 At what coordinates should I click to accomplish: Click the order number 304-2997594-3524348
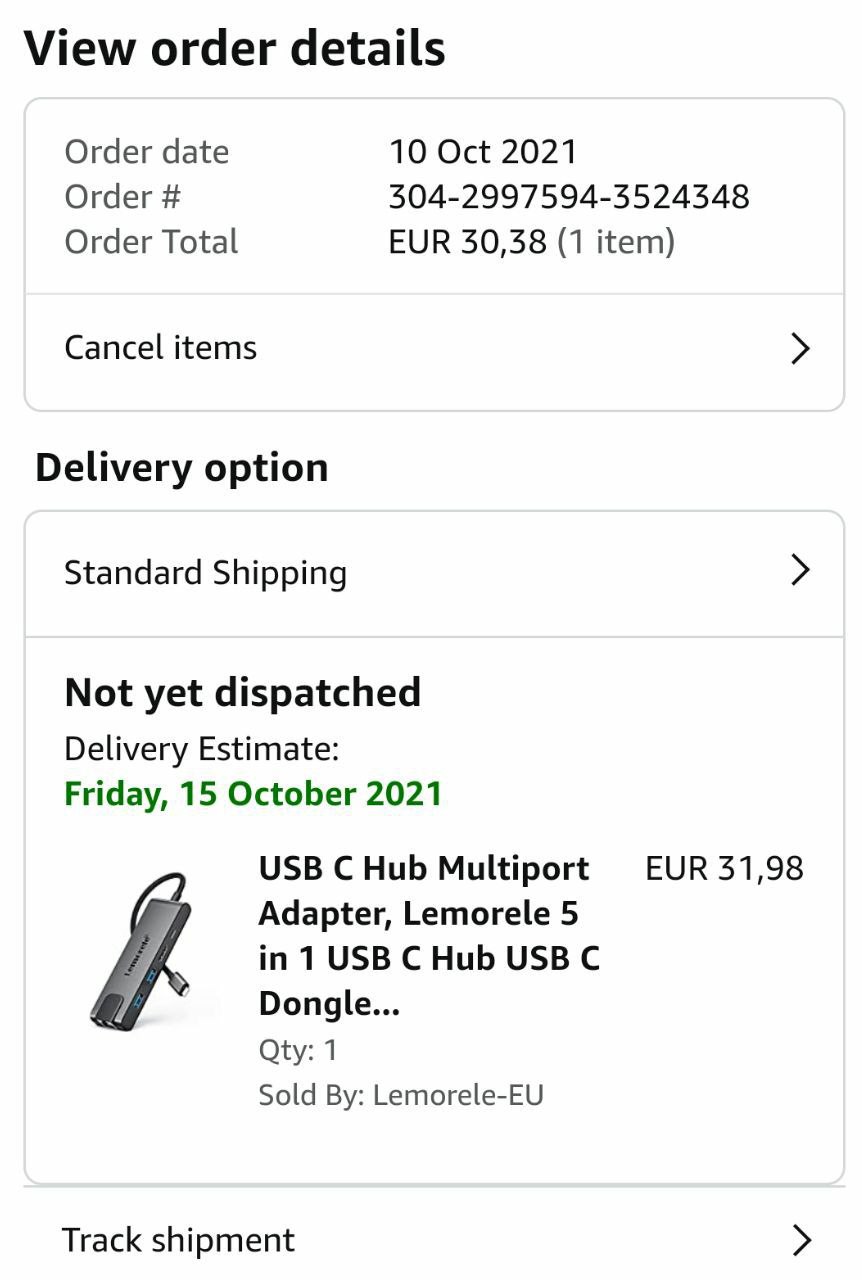click(x=568, y=197)
